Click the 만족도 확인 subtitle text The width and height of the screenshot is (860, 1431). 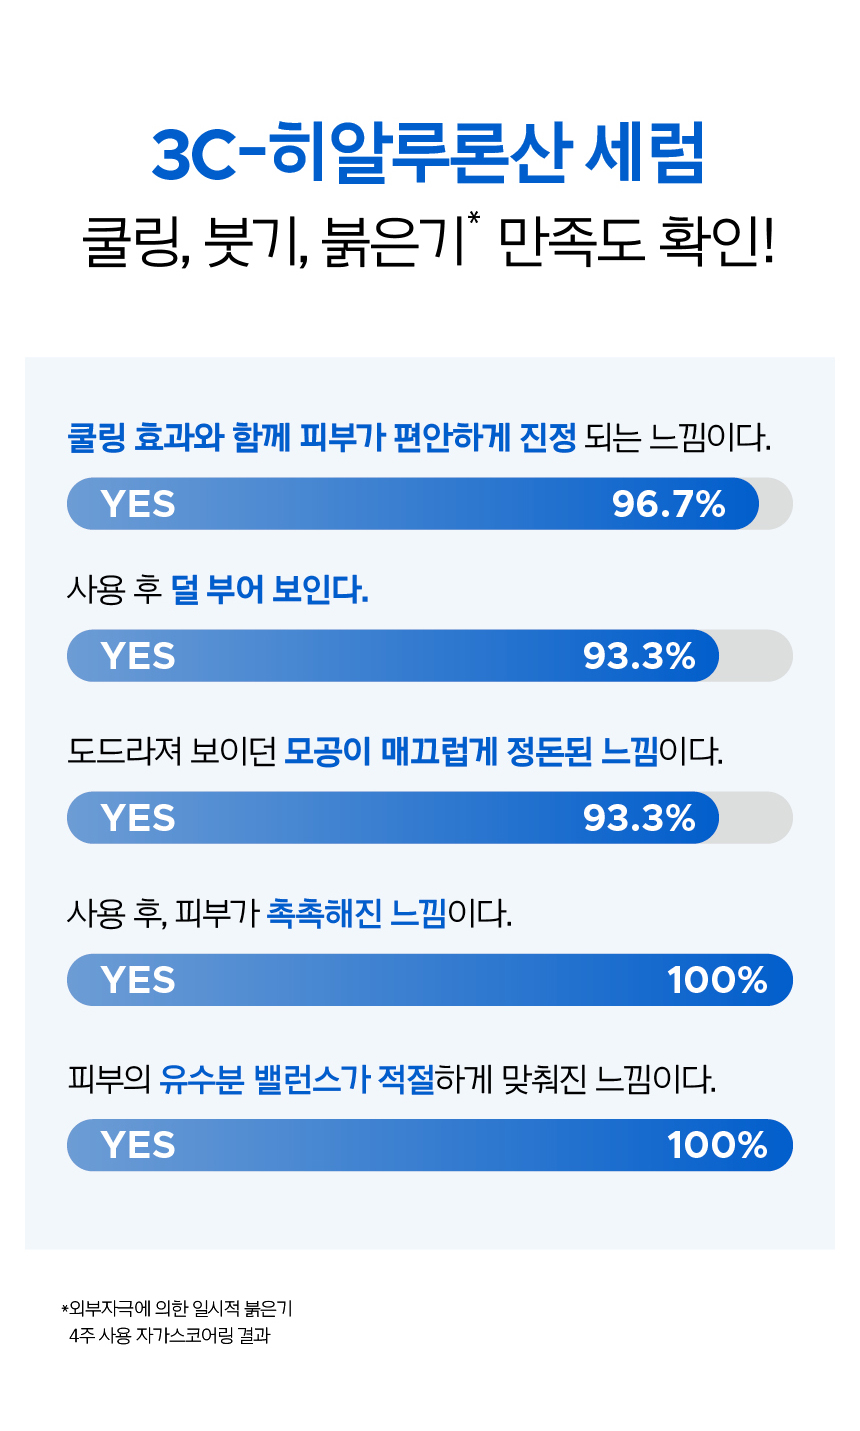coord(636,243)
